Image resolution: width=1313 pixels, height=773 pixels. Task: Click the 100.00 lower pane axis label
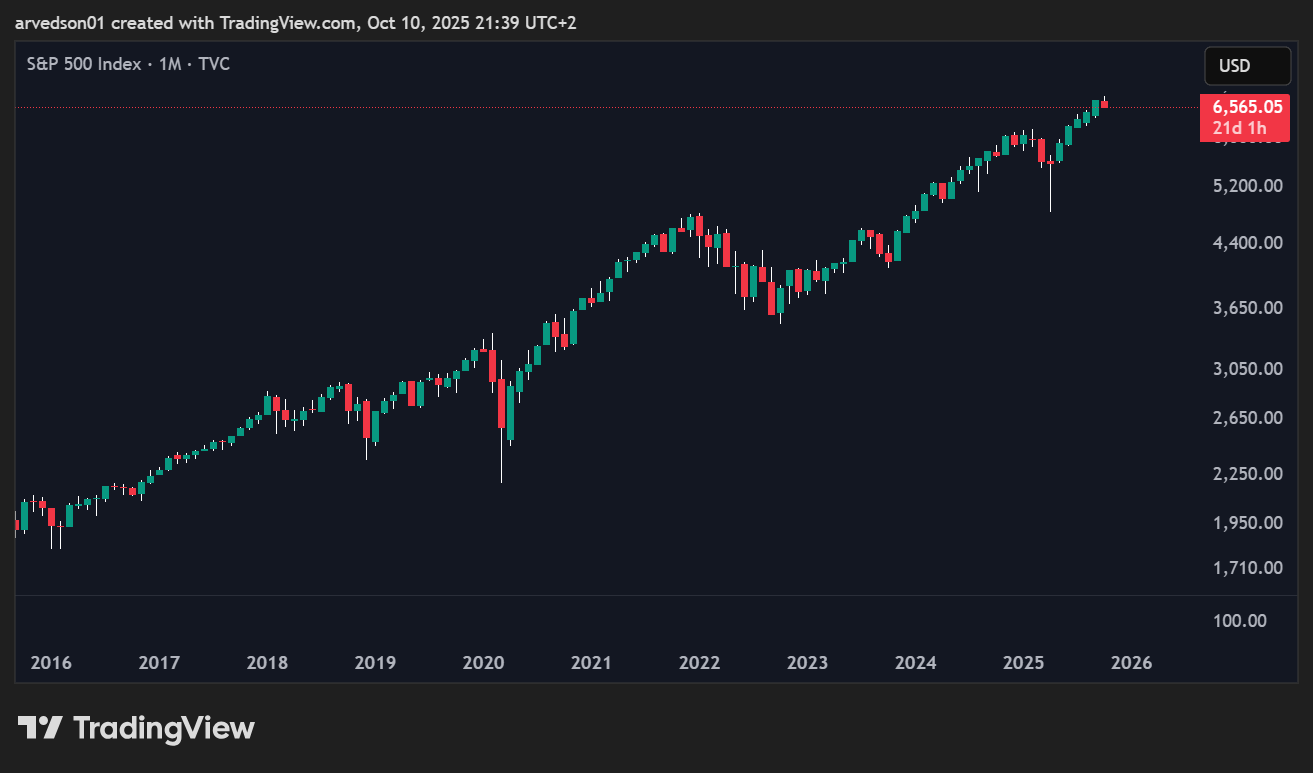1240,621
